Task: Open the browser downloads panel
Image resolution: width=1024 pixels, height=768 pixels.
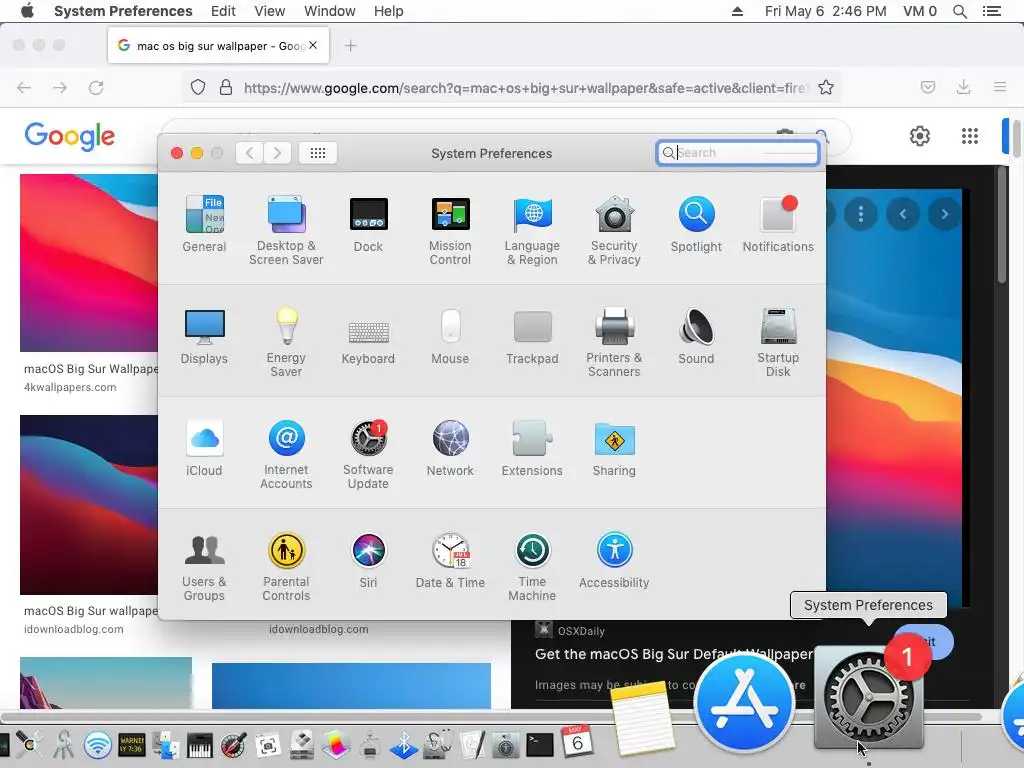Action: 963,87
